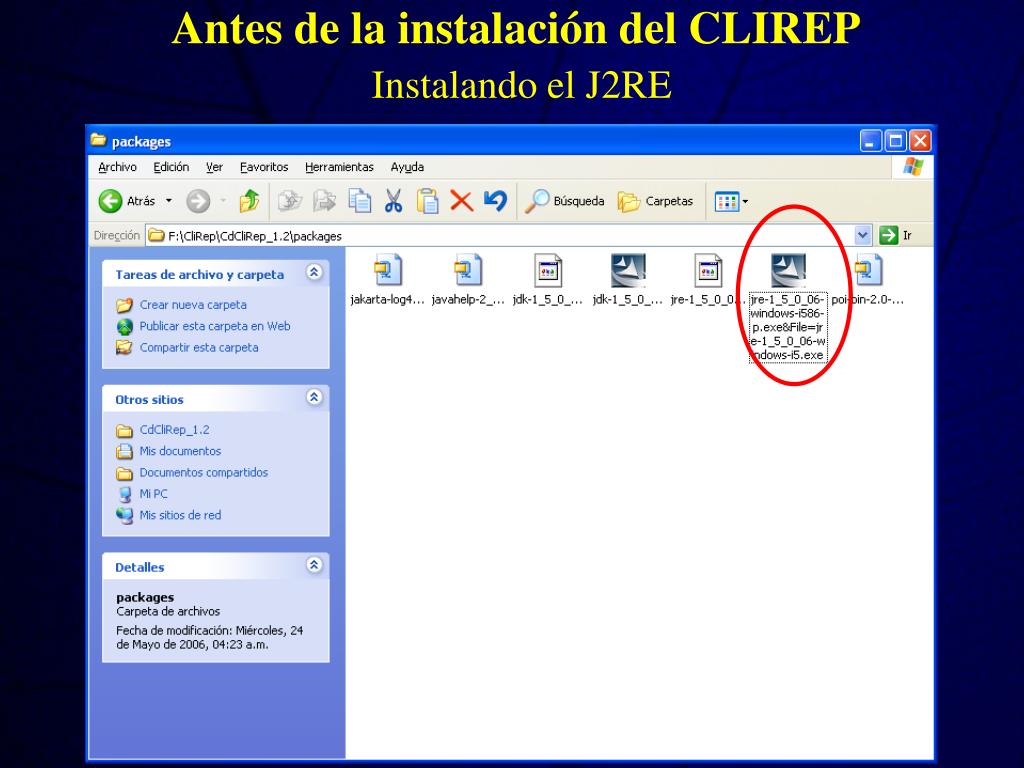Open Búsqueda search pane
This screenshot has height=768, width=1024.
pyautogui.click(x=565, y=200)
